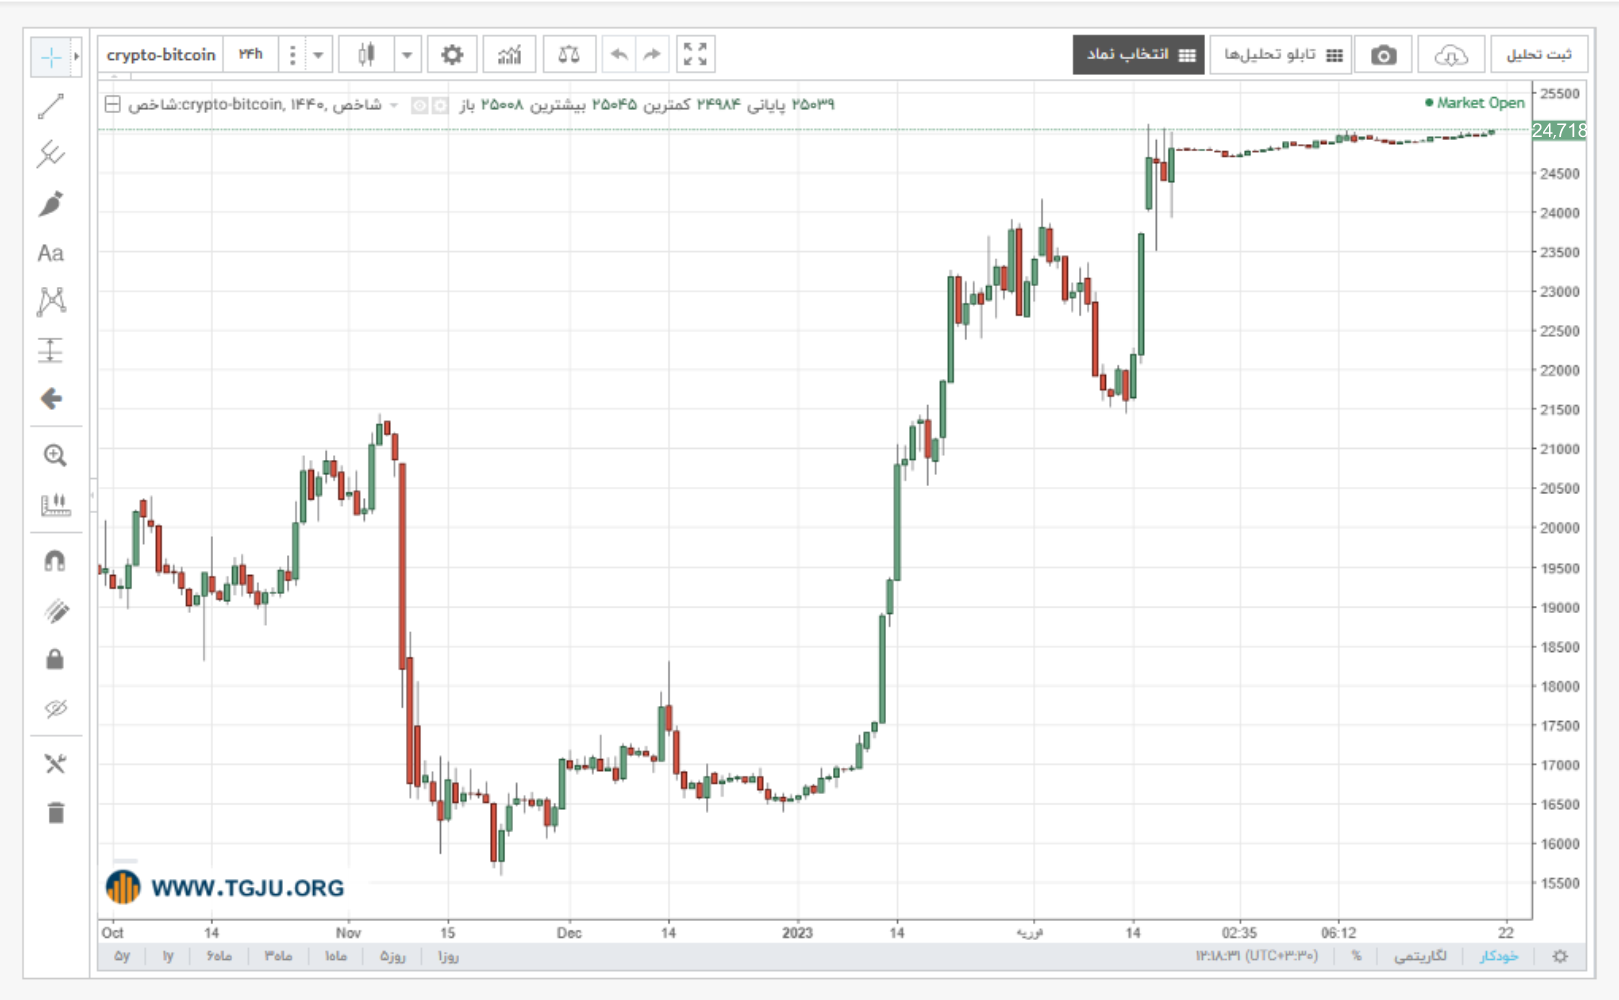This screenshot has height=1000, width=1619.
Task: Select the trend line drawing tool
Action: coord(51,106)
